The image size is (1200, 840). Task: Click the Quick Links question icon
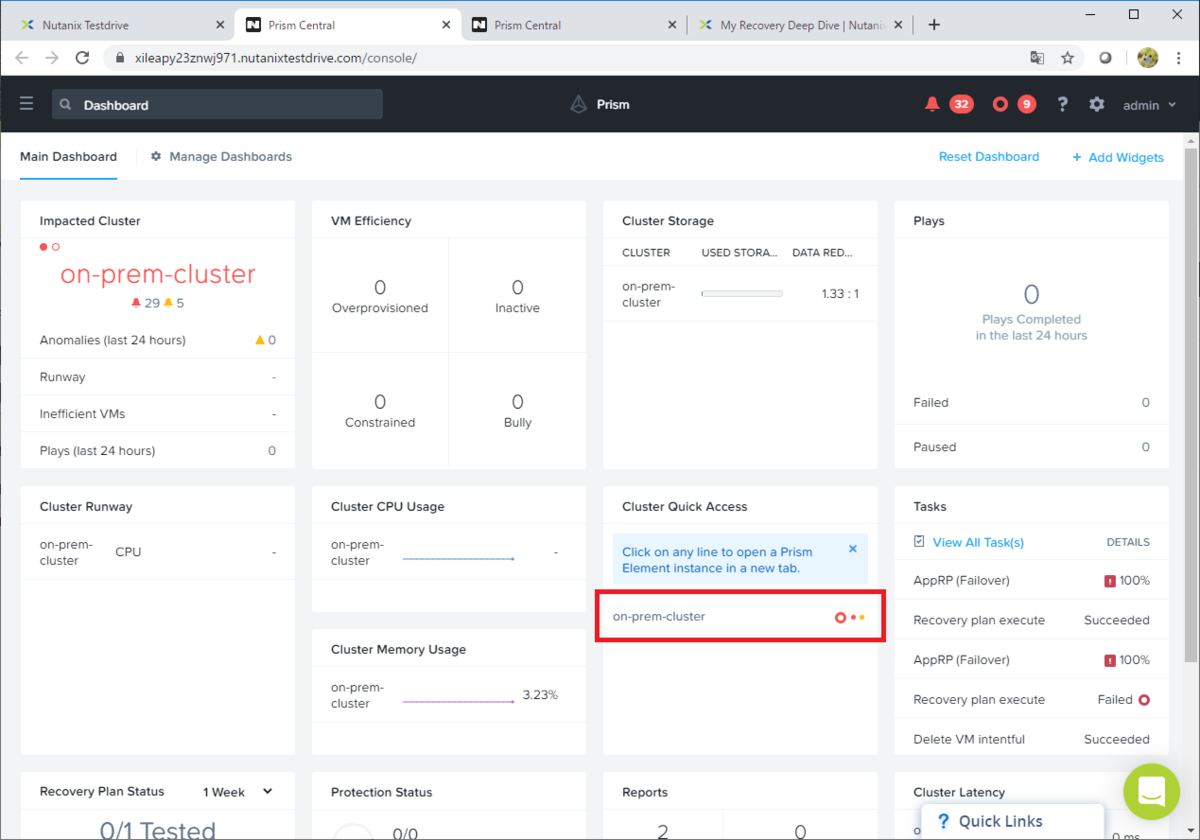(x=943, y=821)
